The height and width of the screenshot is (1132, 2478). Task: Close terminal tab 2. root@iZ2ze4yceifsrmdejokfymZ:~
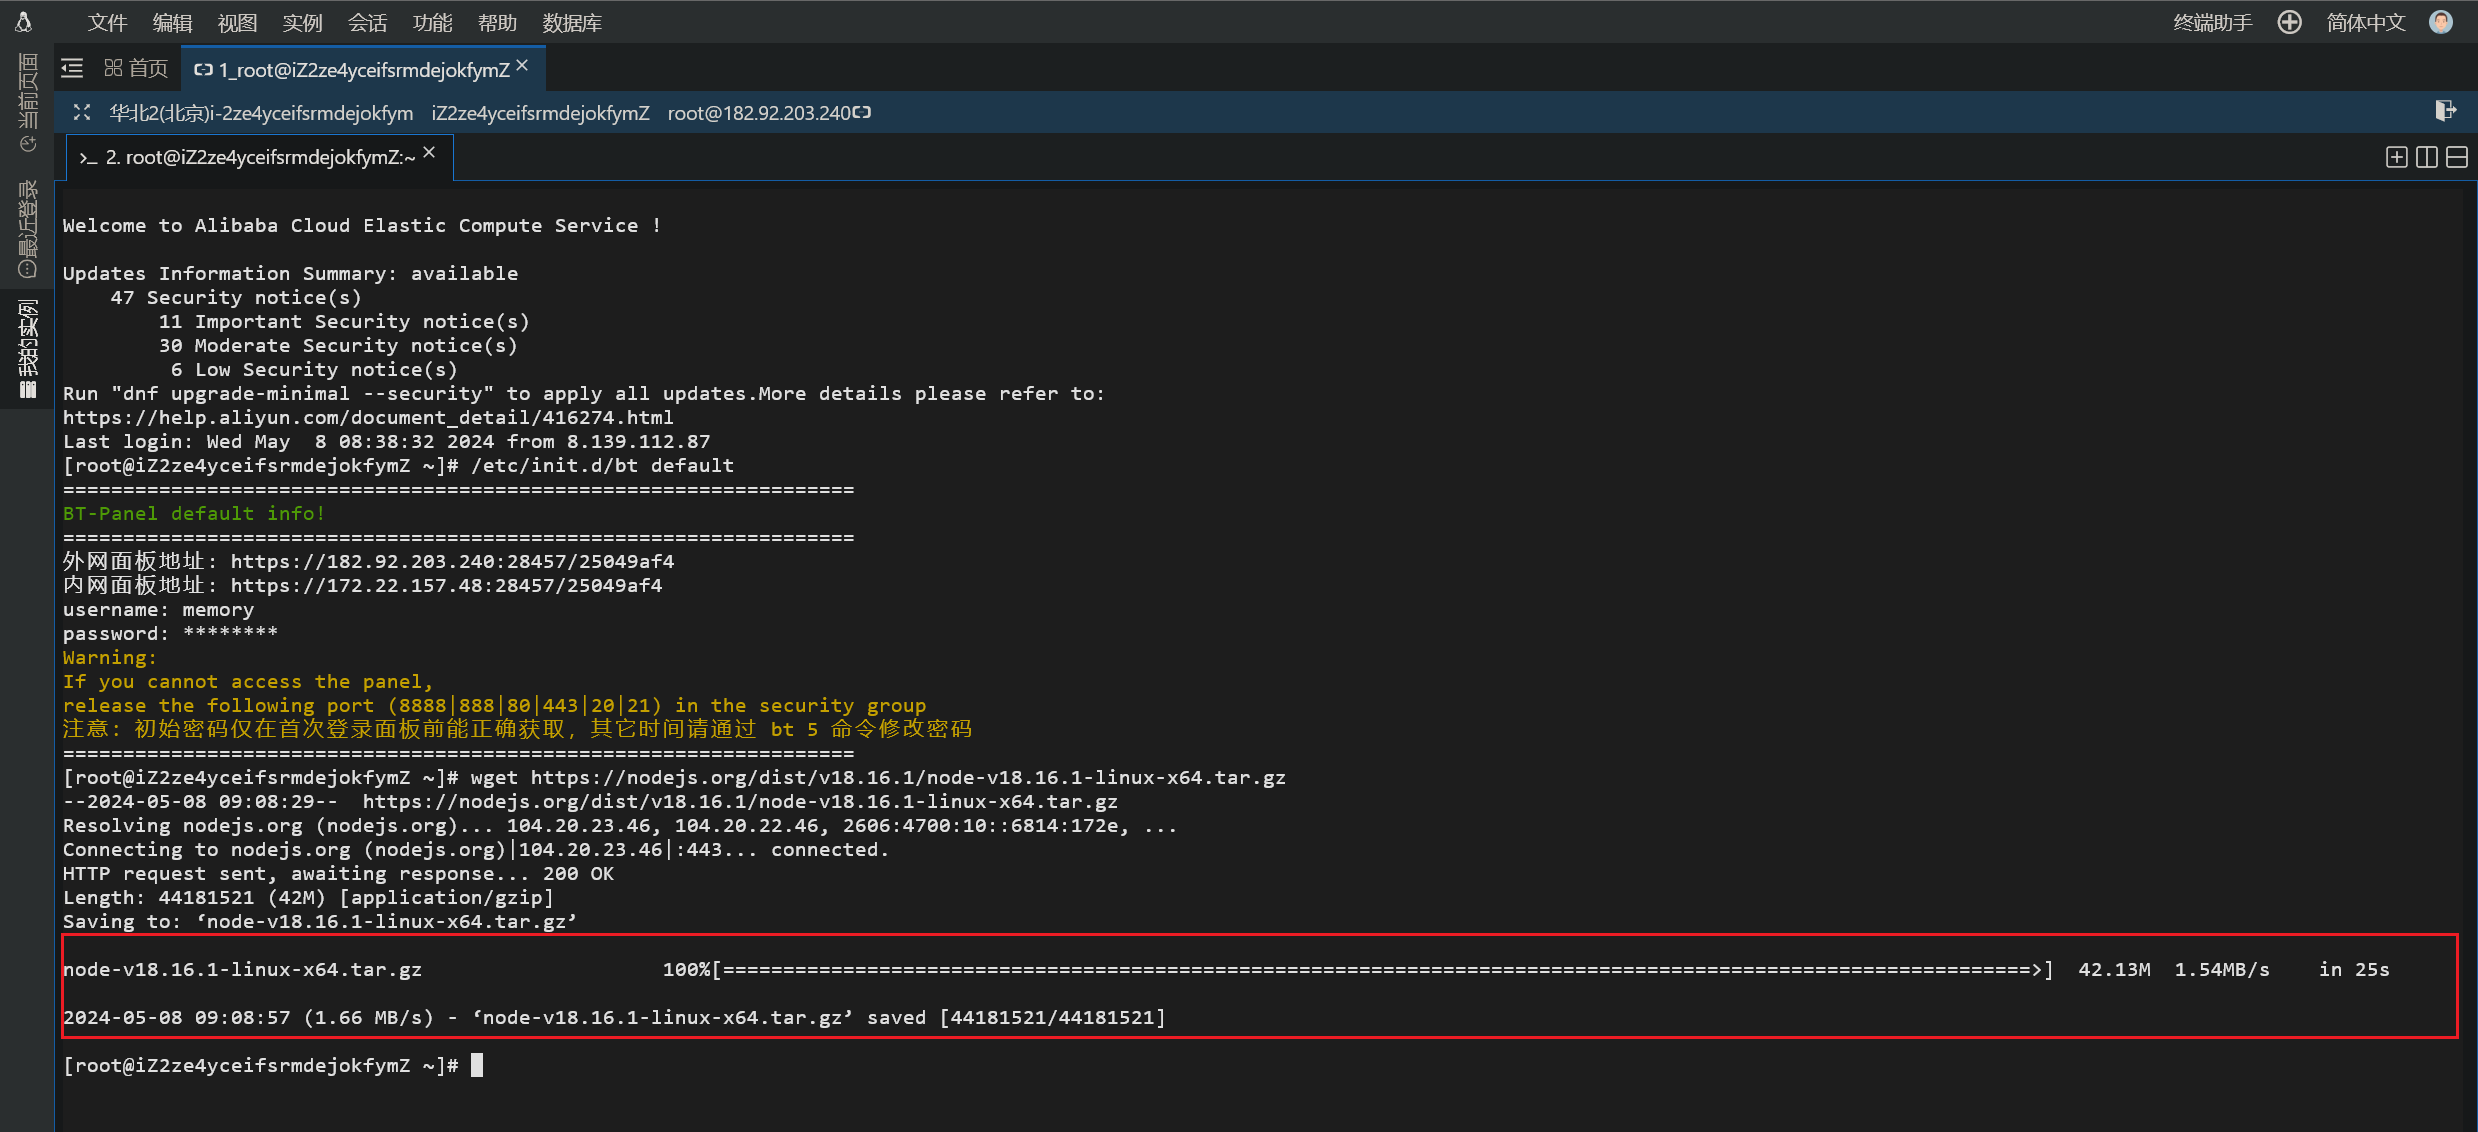click(x=429, y=152)
